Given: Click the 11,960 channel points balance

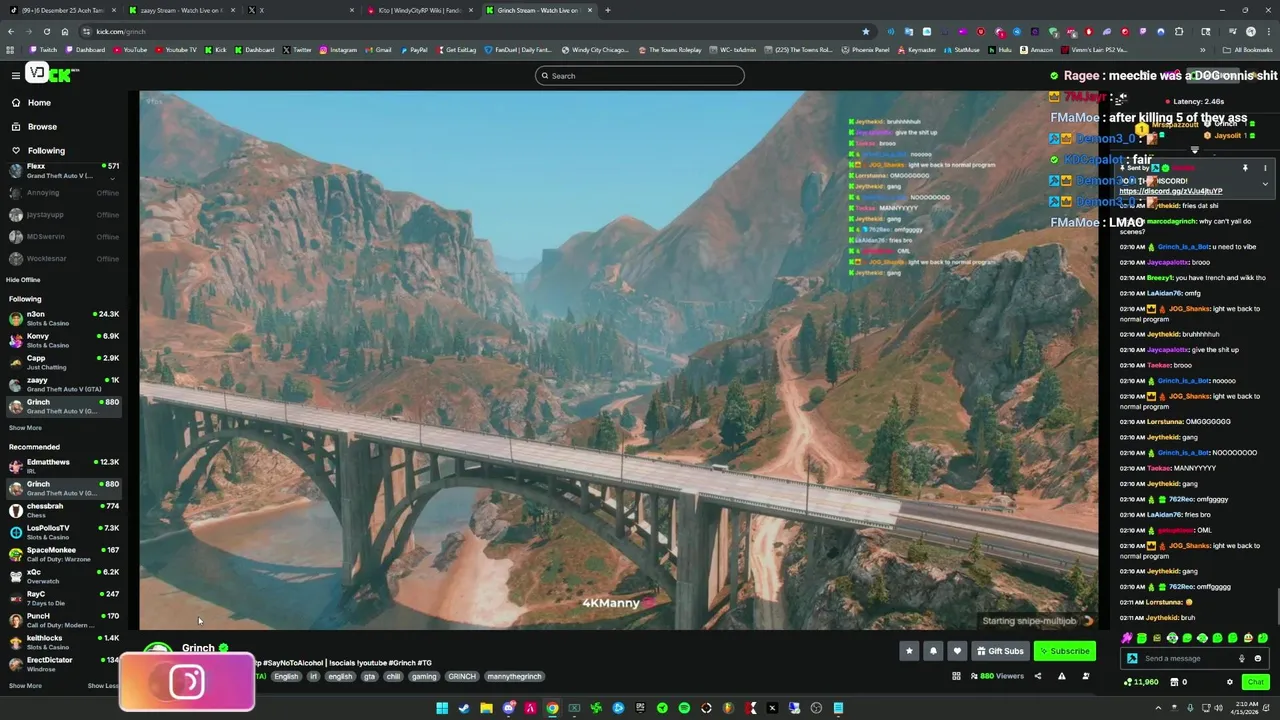Looking at the screenshot, I should [1141, 682].
